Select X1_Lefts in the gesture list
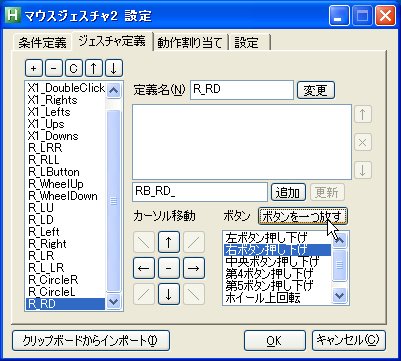 [66, 112]
